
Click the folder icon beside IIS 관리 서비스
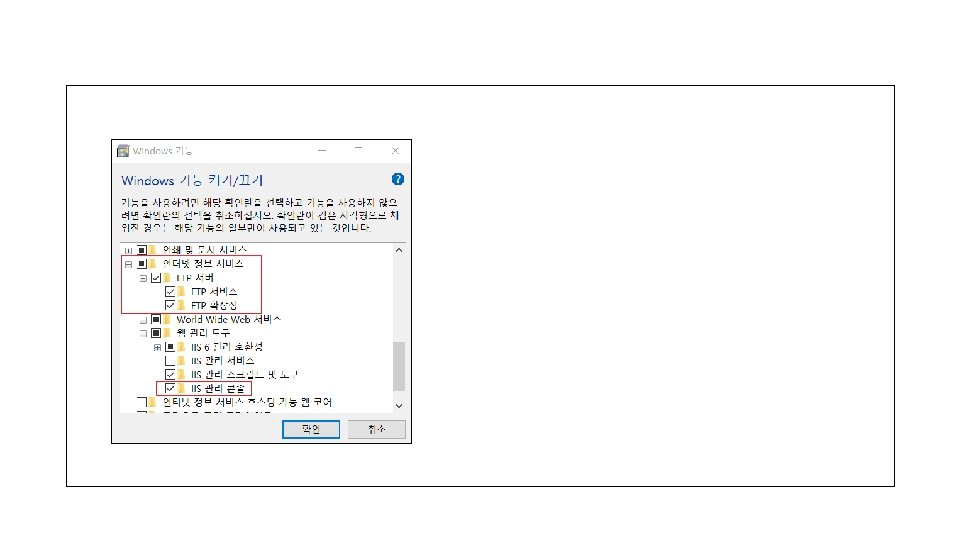[181, 361]
